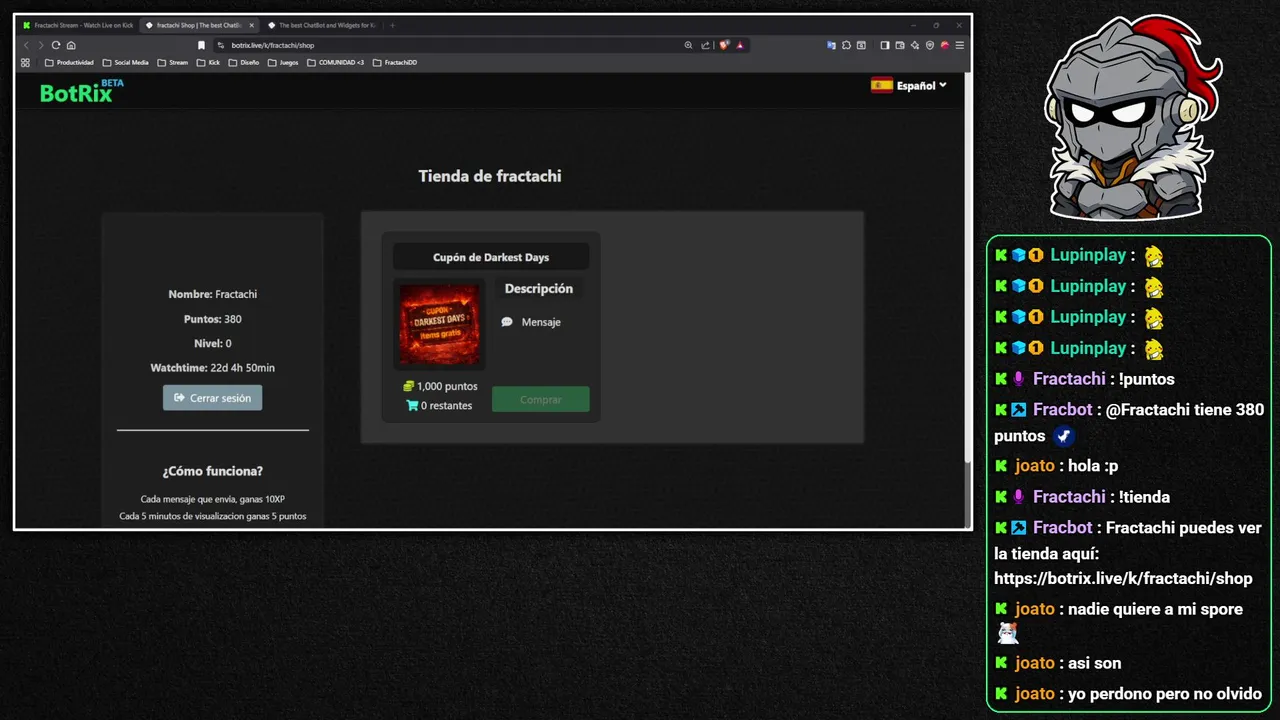Image resolution: width=1280 pixels, height=720 pixels.
Task: Open the browser profile avatar
Action: click(x=945, y=45)
